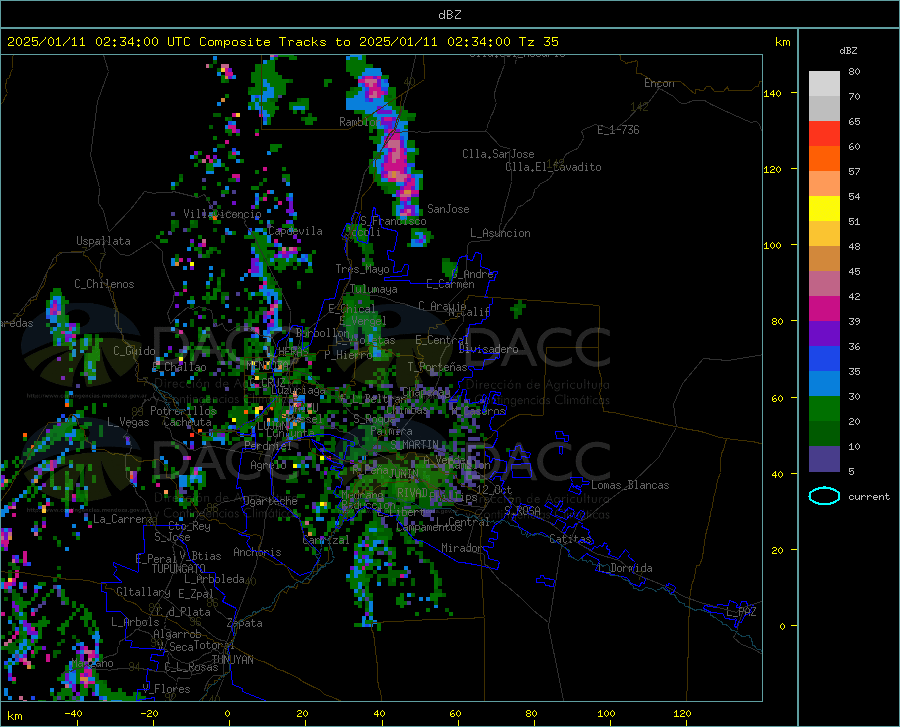Click the Encon label near top right
Viewport: 900px width, 727px height.
tap(659, 83)
